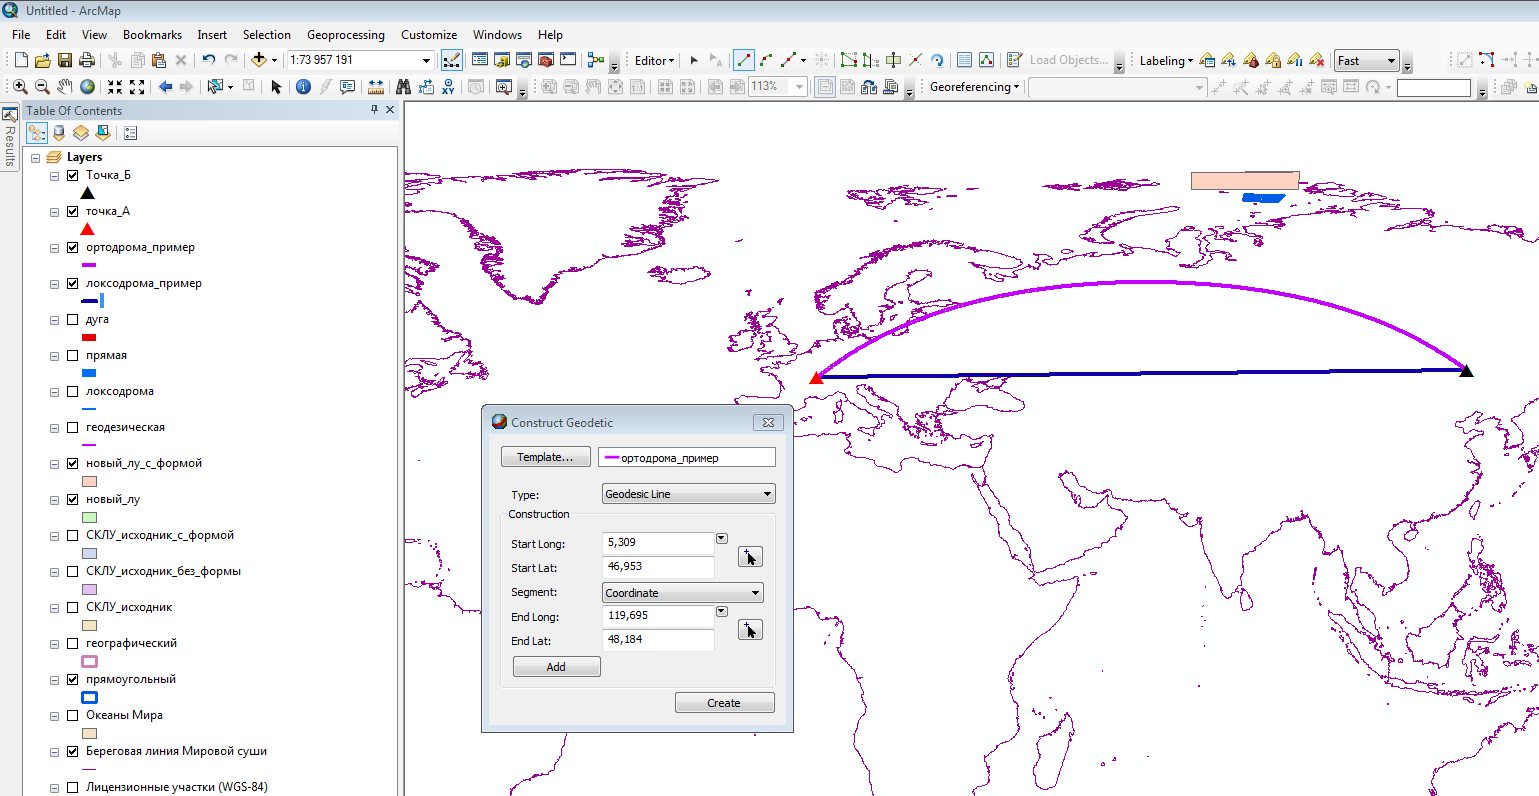
Task: Click the Full Extent globe icon
Action: click(x=88, y=87)
